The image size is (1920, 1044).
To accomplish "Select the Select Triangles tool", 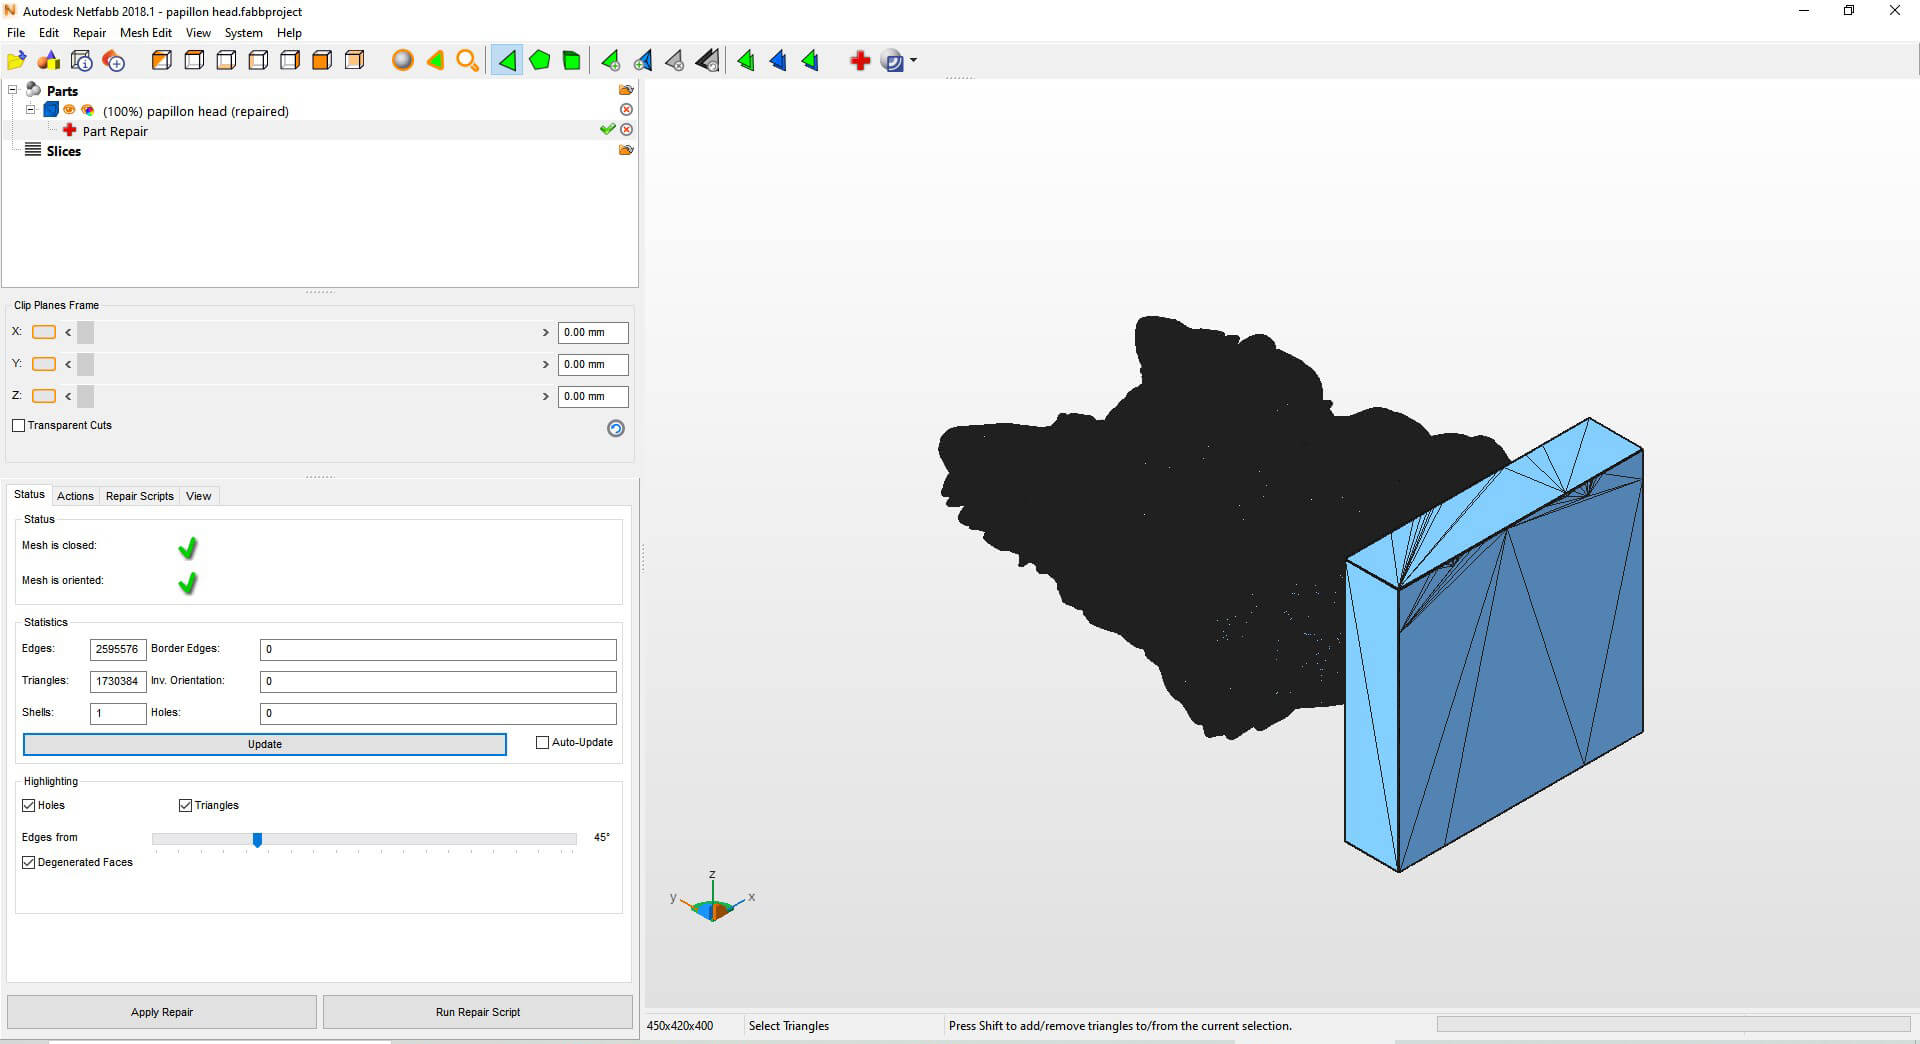I will tap(507, 61).
